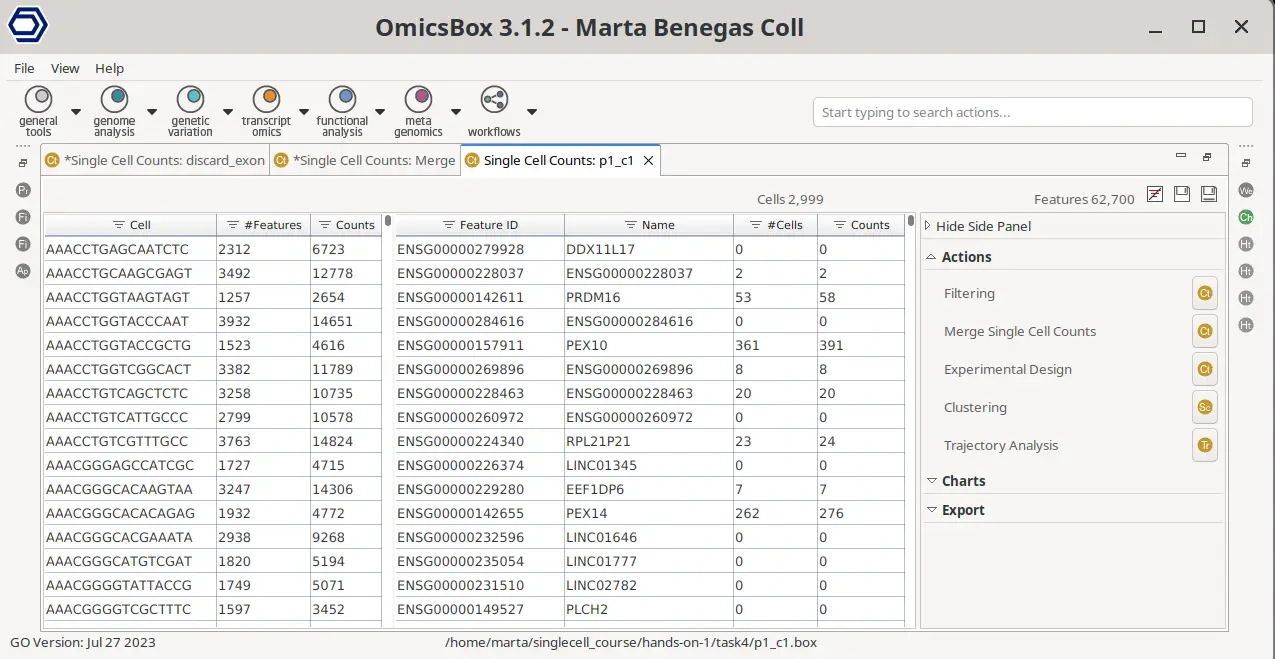Expand the functional analysis dropdown arrow
Image resolution: width=1275 pixels, height=659 pixels.
tap(380, 111)
